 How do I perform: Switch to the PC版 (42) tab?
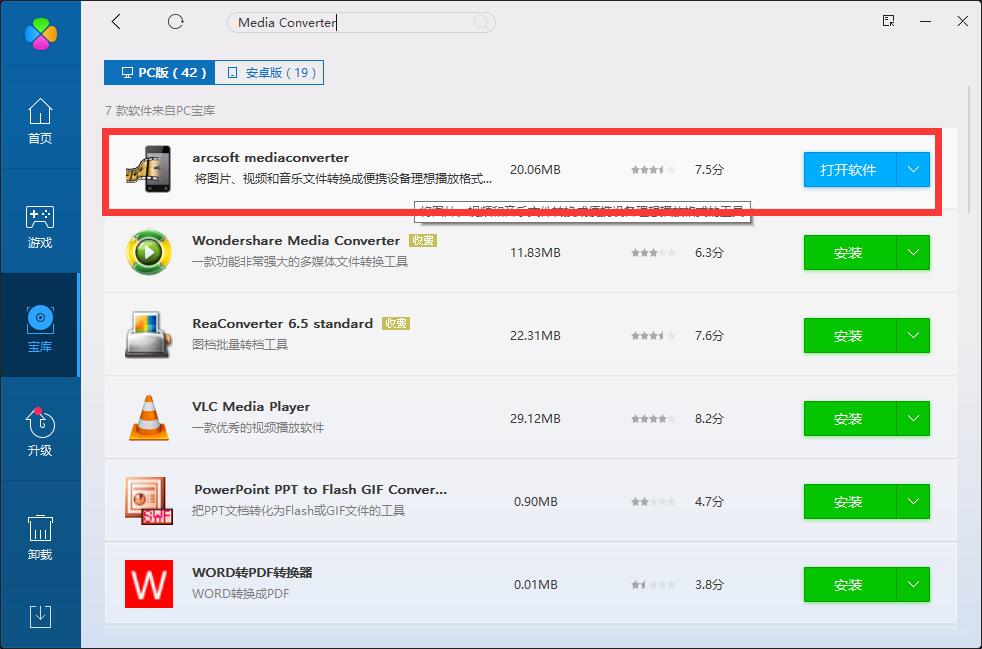(x=160, y=73)
